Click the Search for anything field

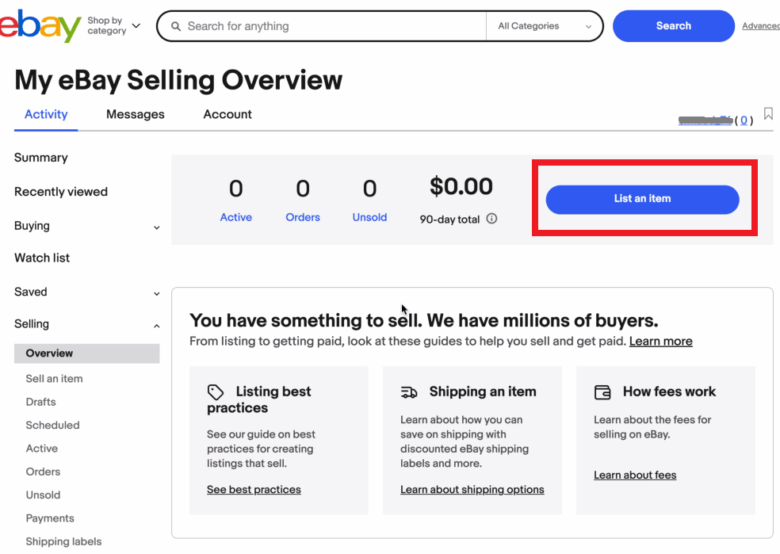330,26
